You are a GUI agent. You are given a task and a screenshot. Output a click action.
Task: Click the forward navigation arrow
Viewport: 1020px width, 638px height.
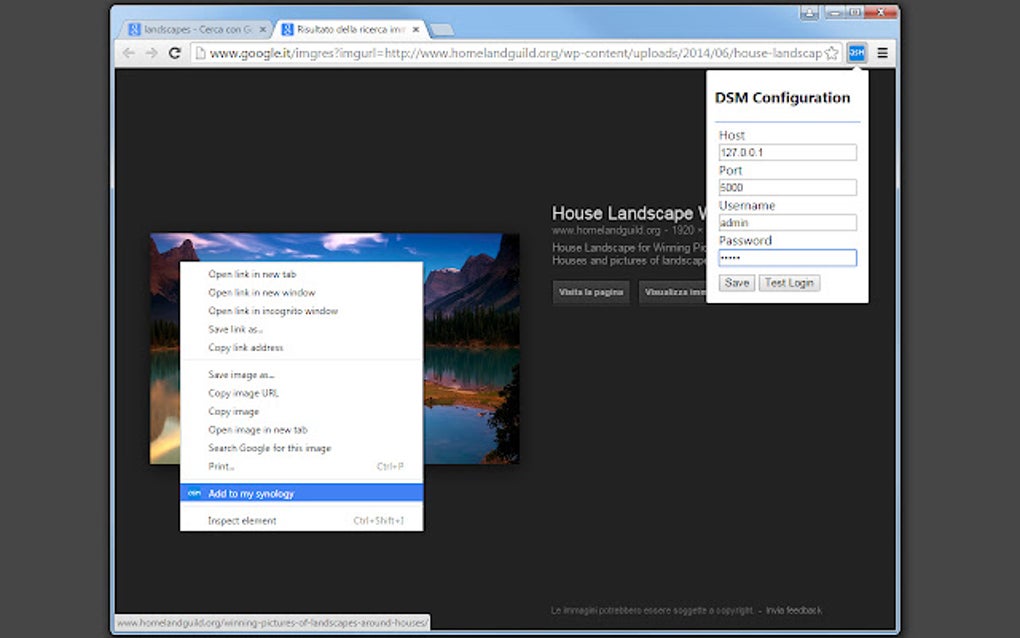151,52
